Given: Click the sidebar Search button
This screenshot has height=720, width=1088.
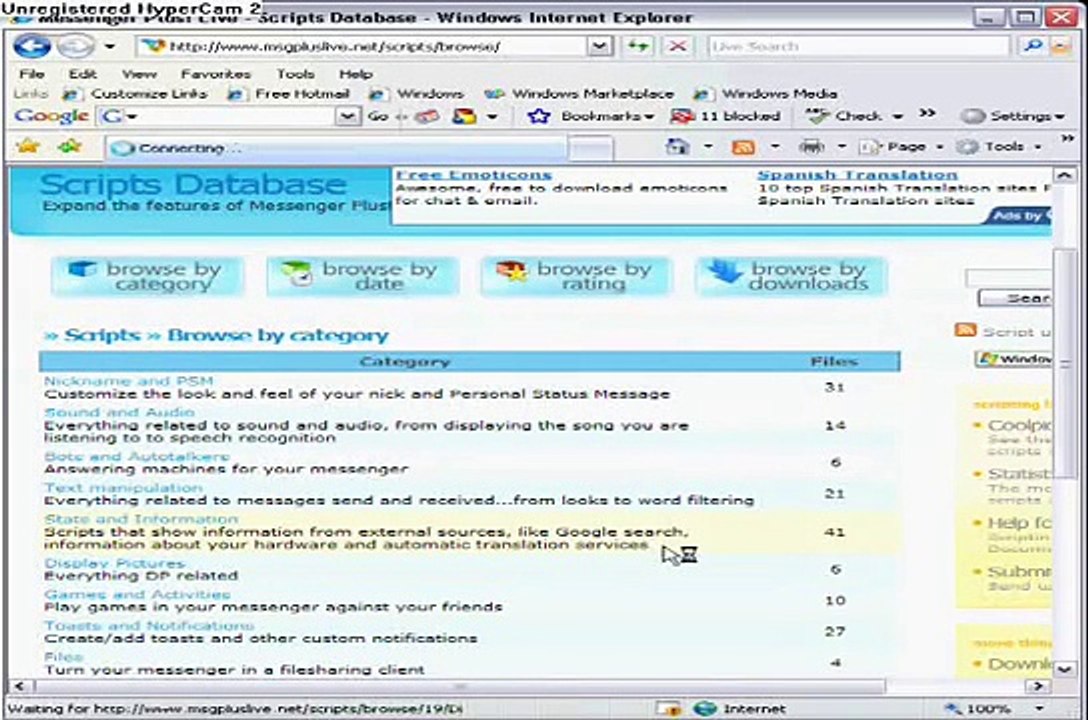Looking at the screenshot, I should tap(1016, 298).
